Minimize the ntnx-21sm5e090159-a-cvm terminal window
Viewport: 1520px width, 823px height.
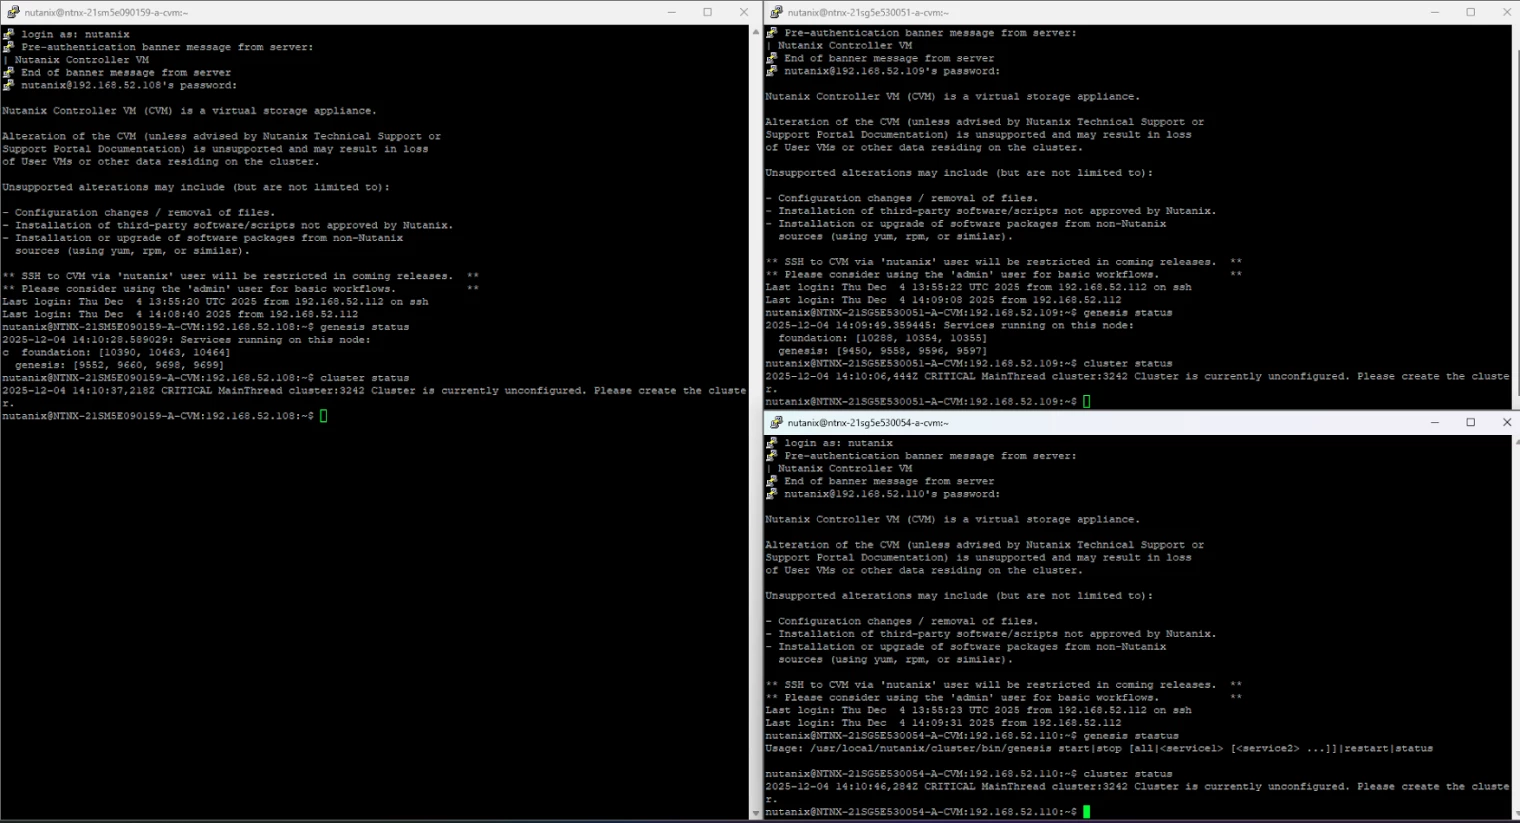point(672,13)
